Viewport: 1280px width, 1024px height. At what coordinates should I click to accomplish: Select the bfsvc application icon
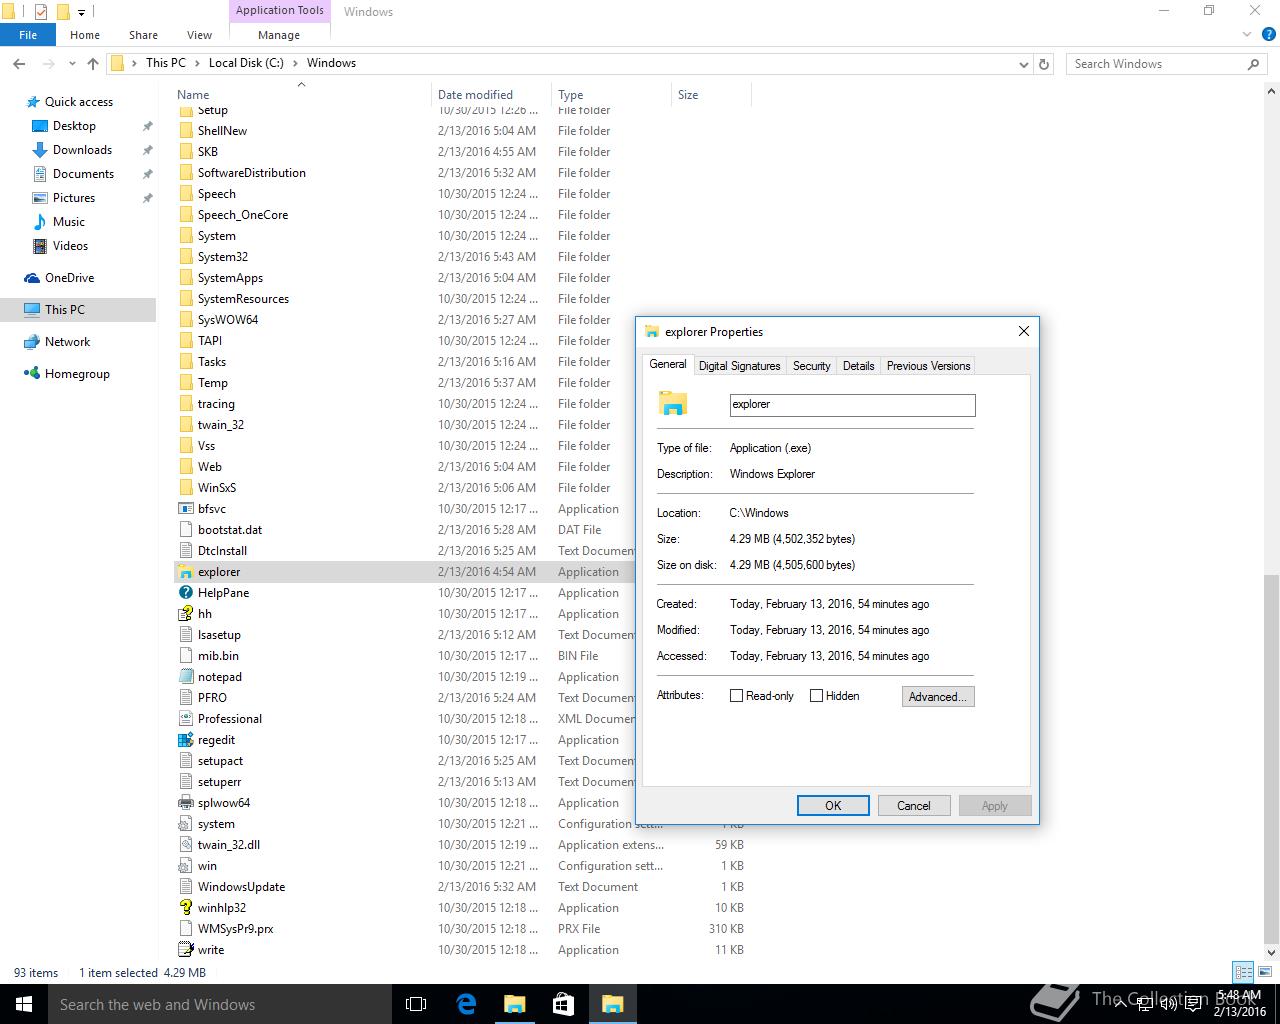[185, 509]
